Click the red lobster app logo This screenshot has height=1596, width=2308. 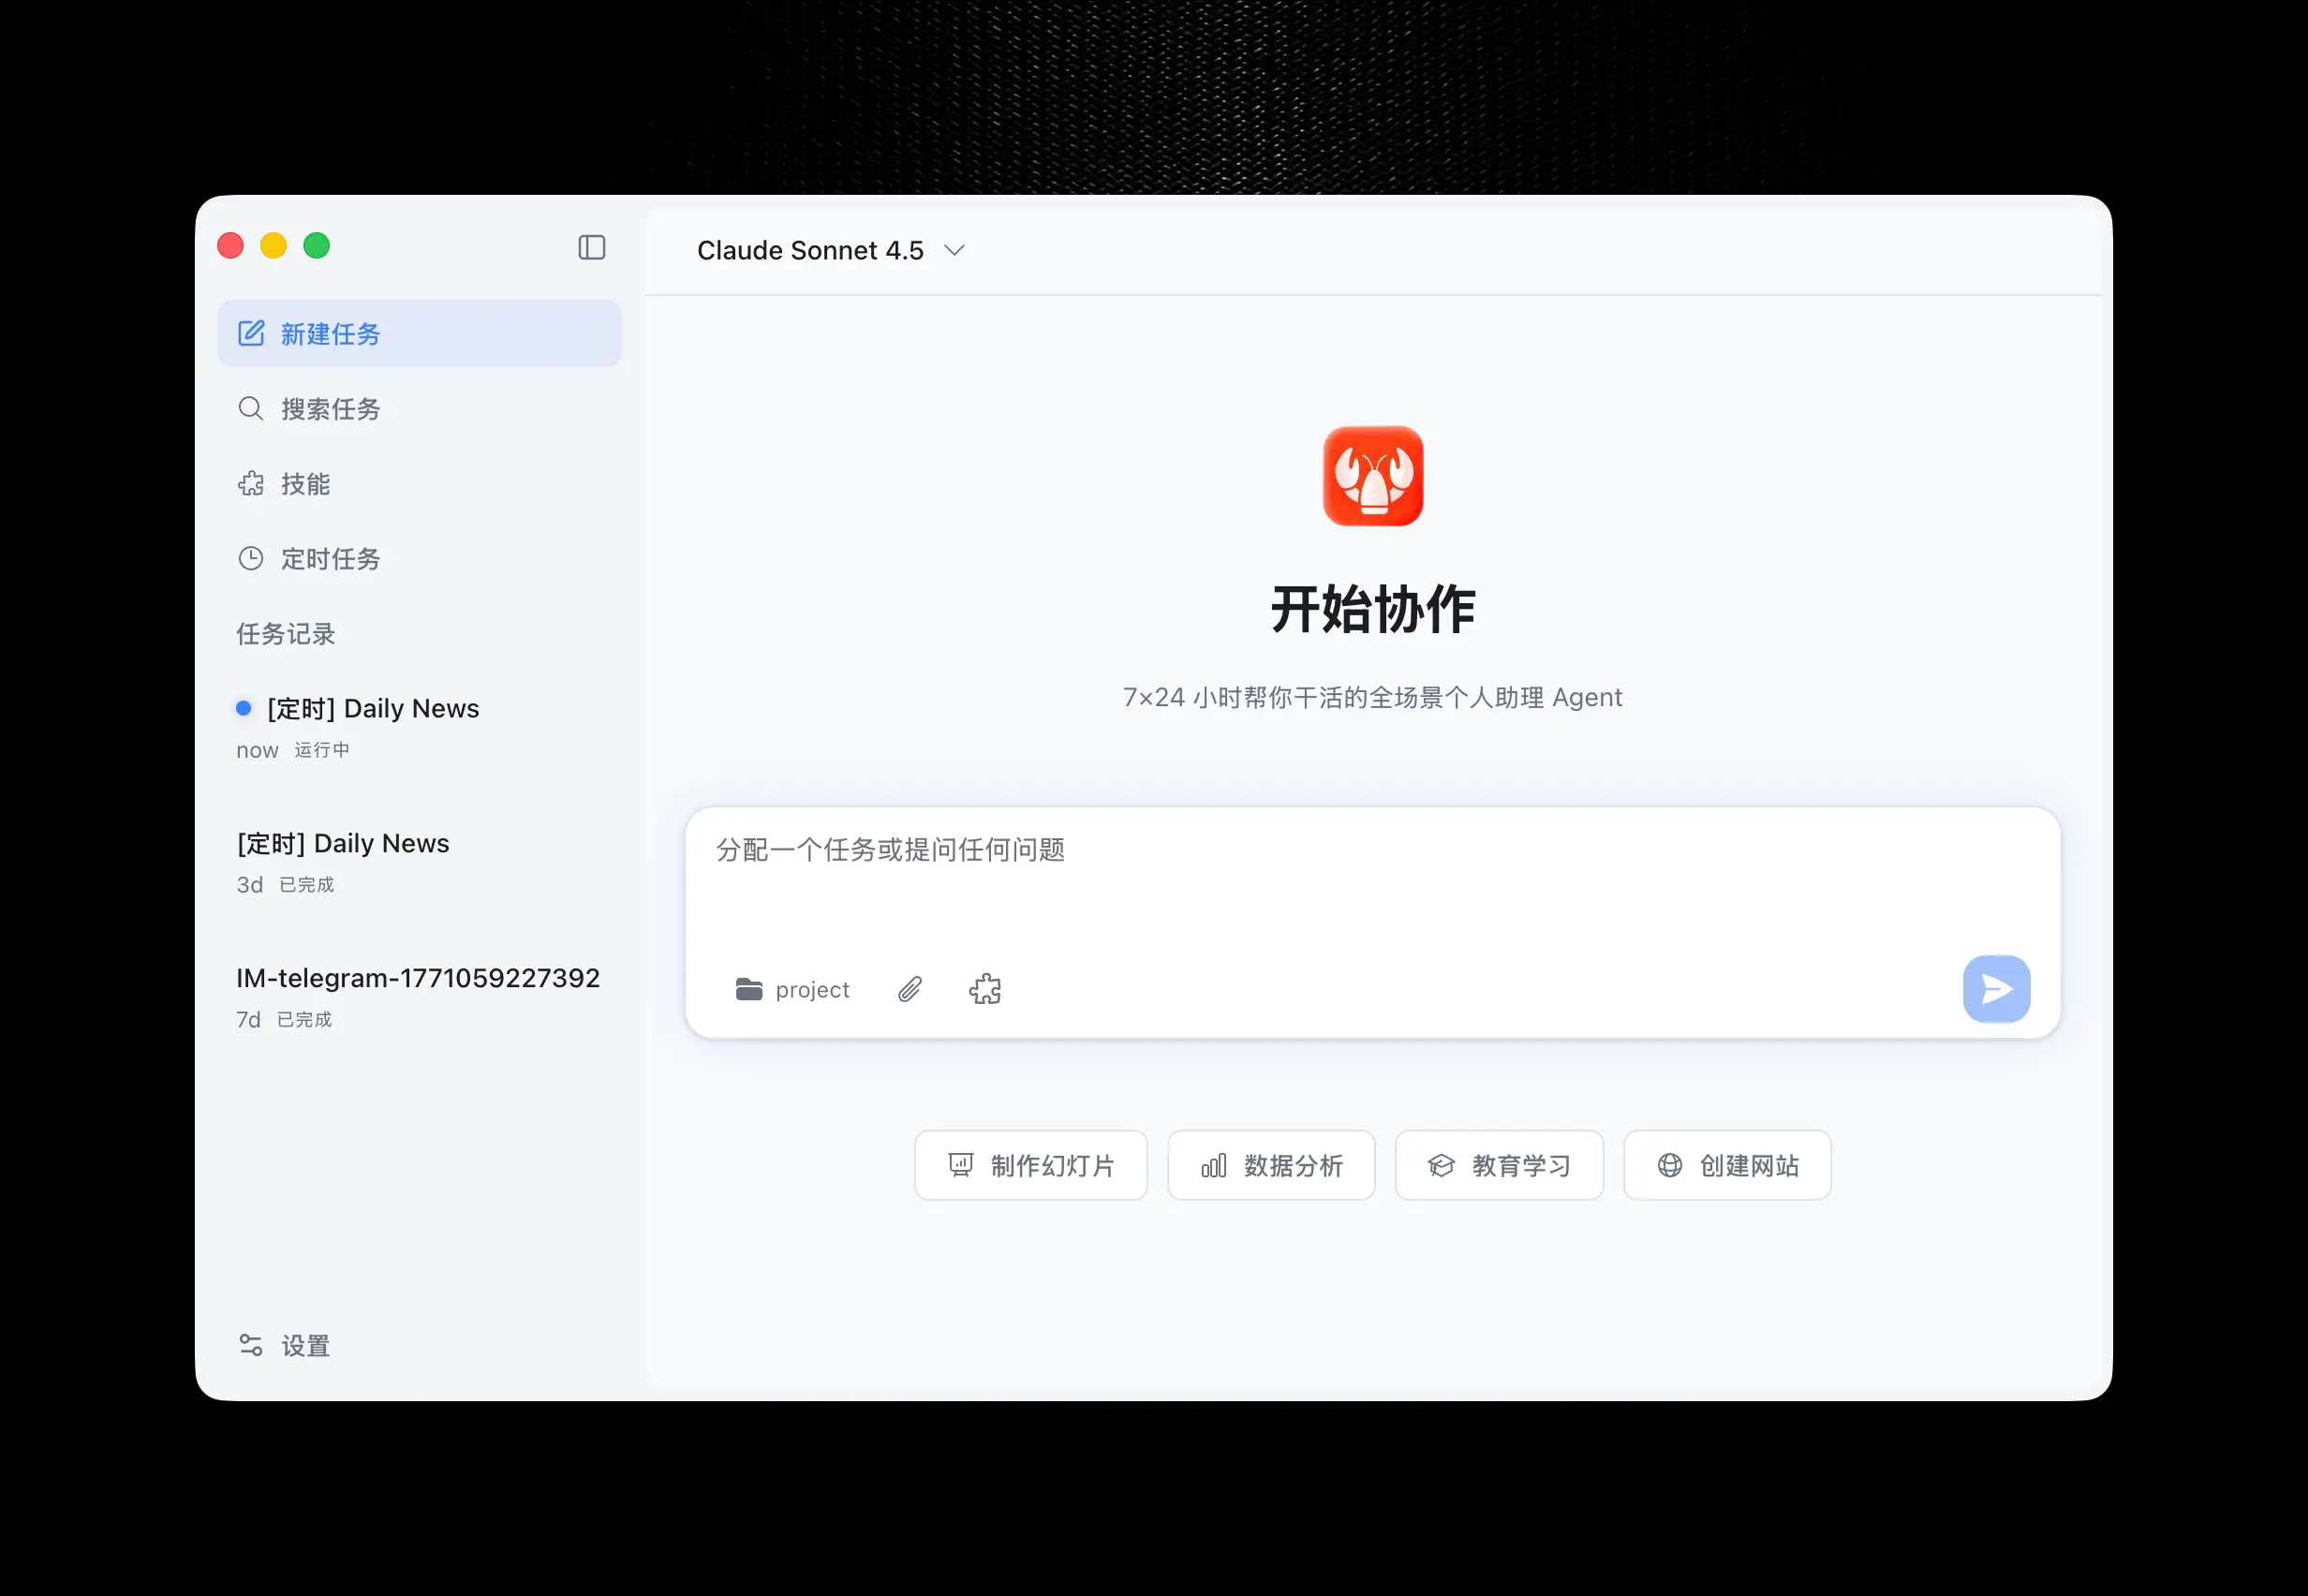[1372, 476]
